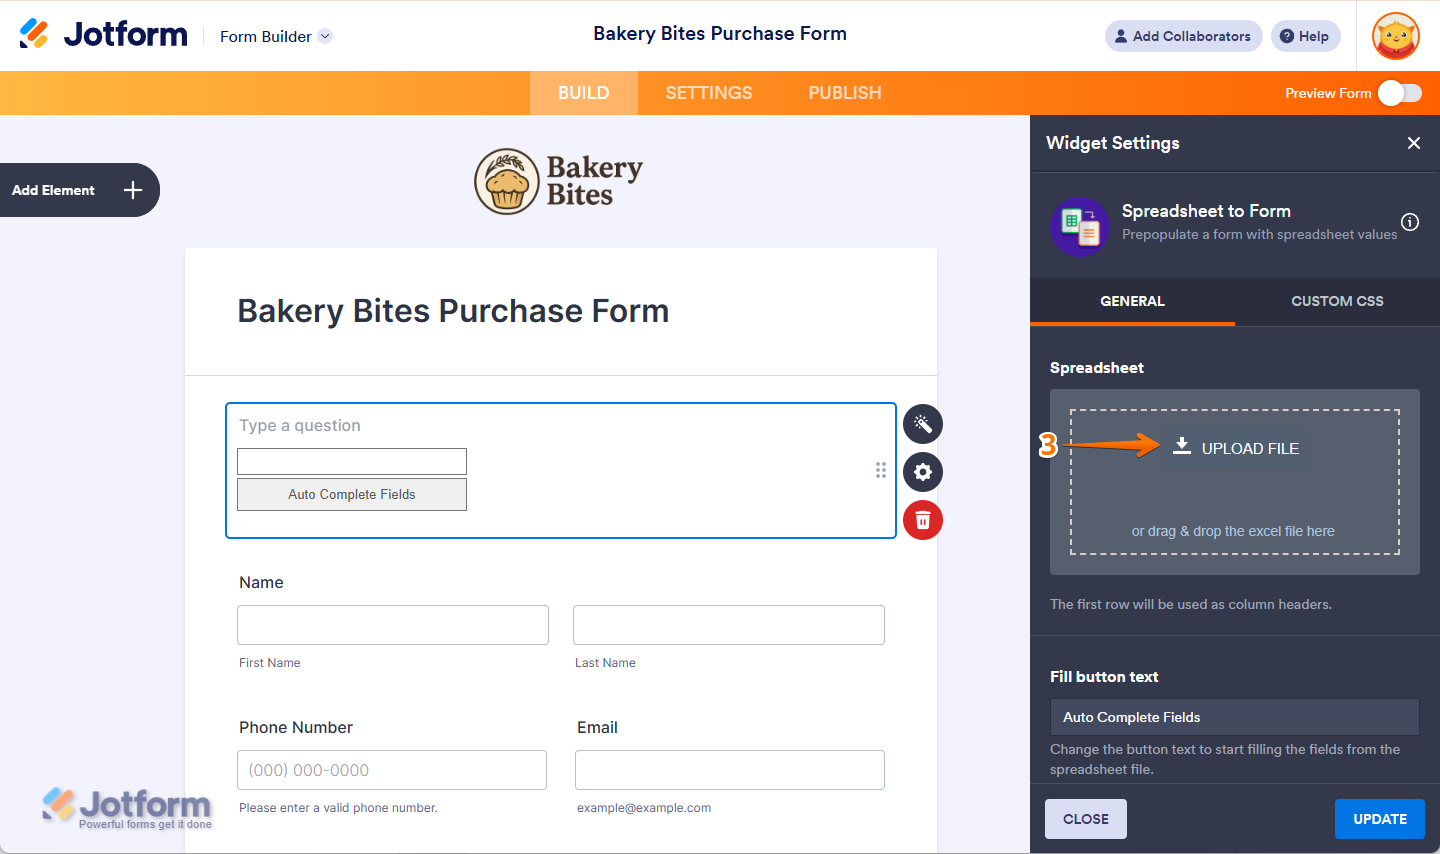Open the PUBLISH tab
Image resolution: width=1440 pixels, height=854 pixels.
pyautogui.click(x=845, y=93)
